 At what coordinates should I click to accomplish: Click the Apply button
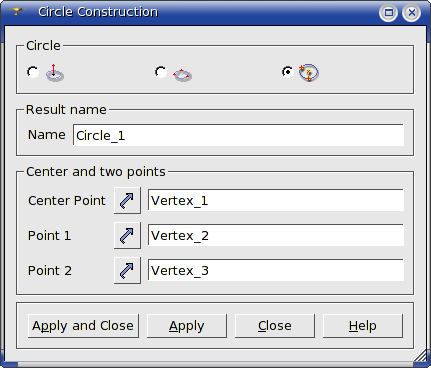point(187,326)
